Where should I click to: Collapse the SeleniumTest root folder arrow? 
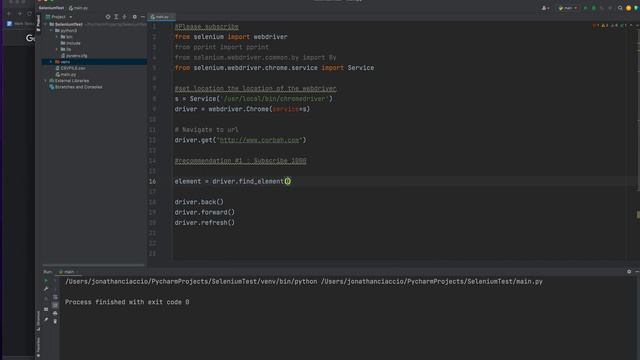click(x=45, y=24)
